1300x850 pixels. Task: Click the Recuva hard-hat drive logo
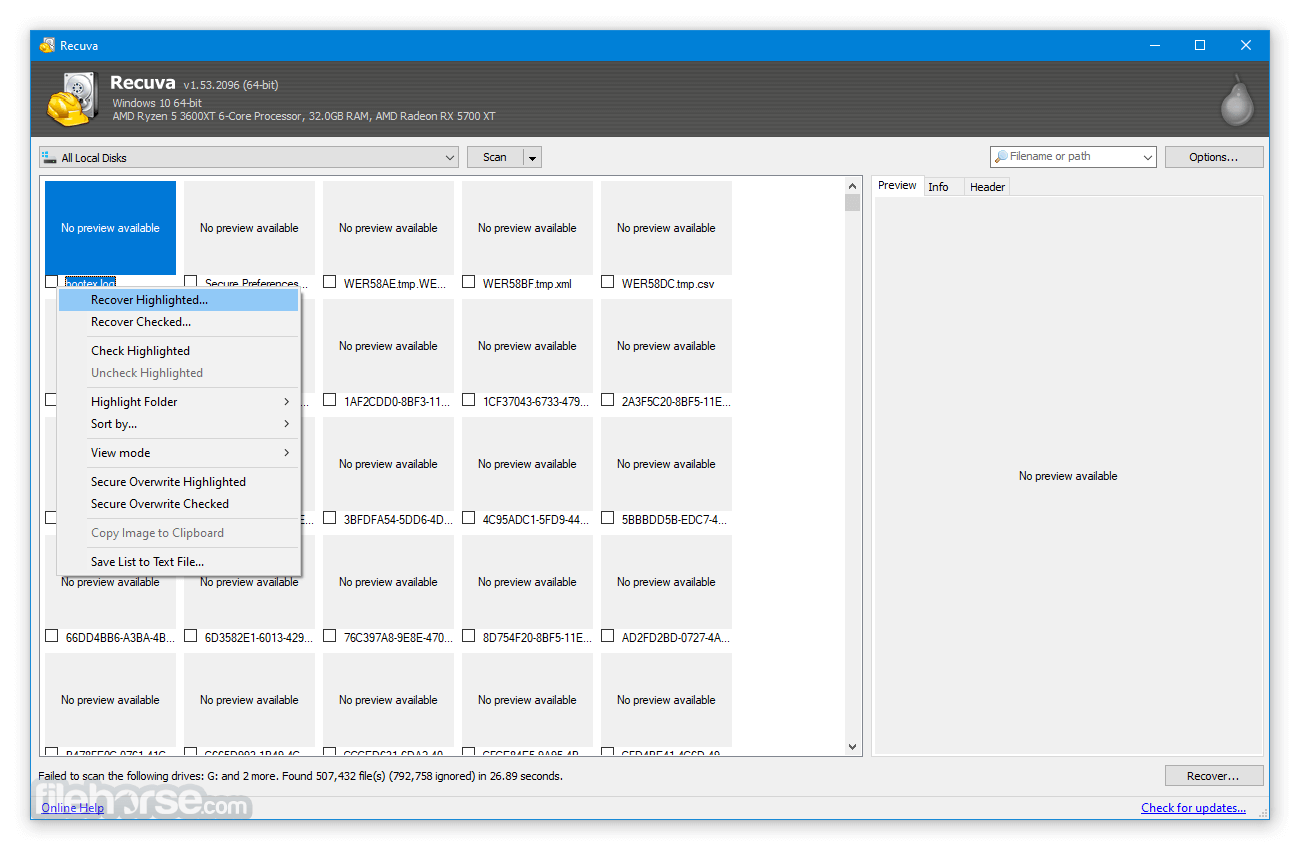tap(72, 99)
